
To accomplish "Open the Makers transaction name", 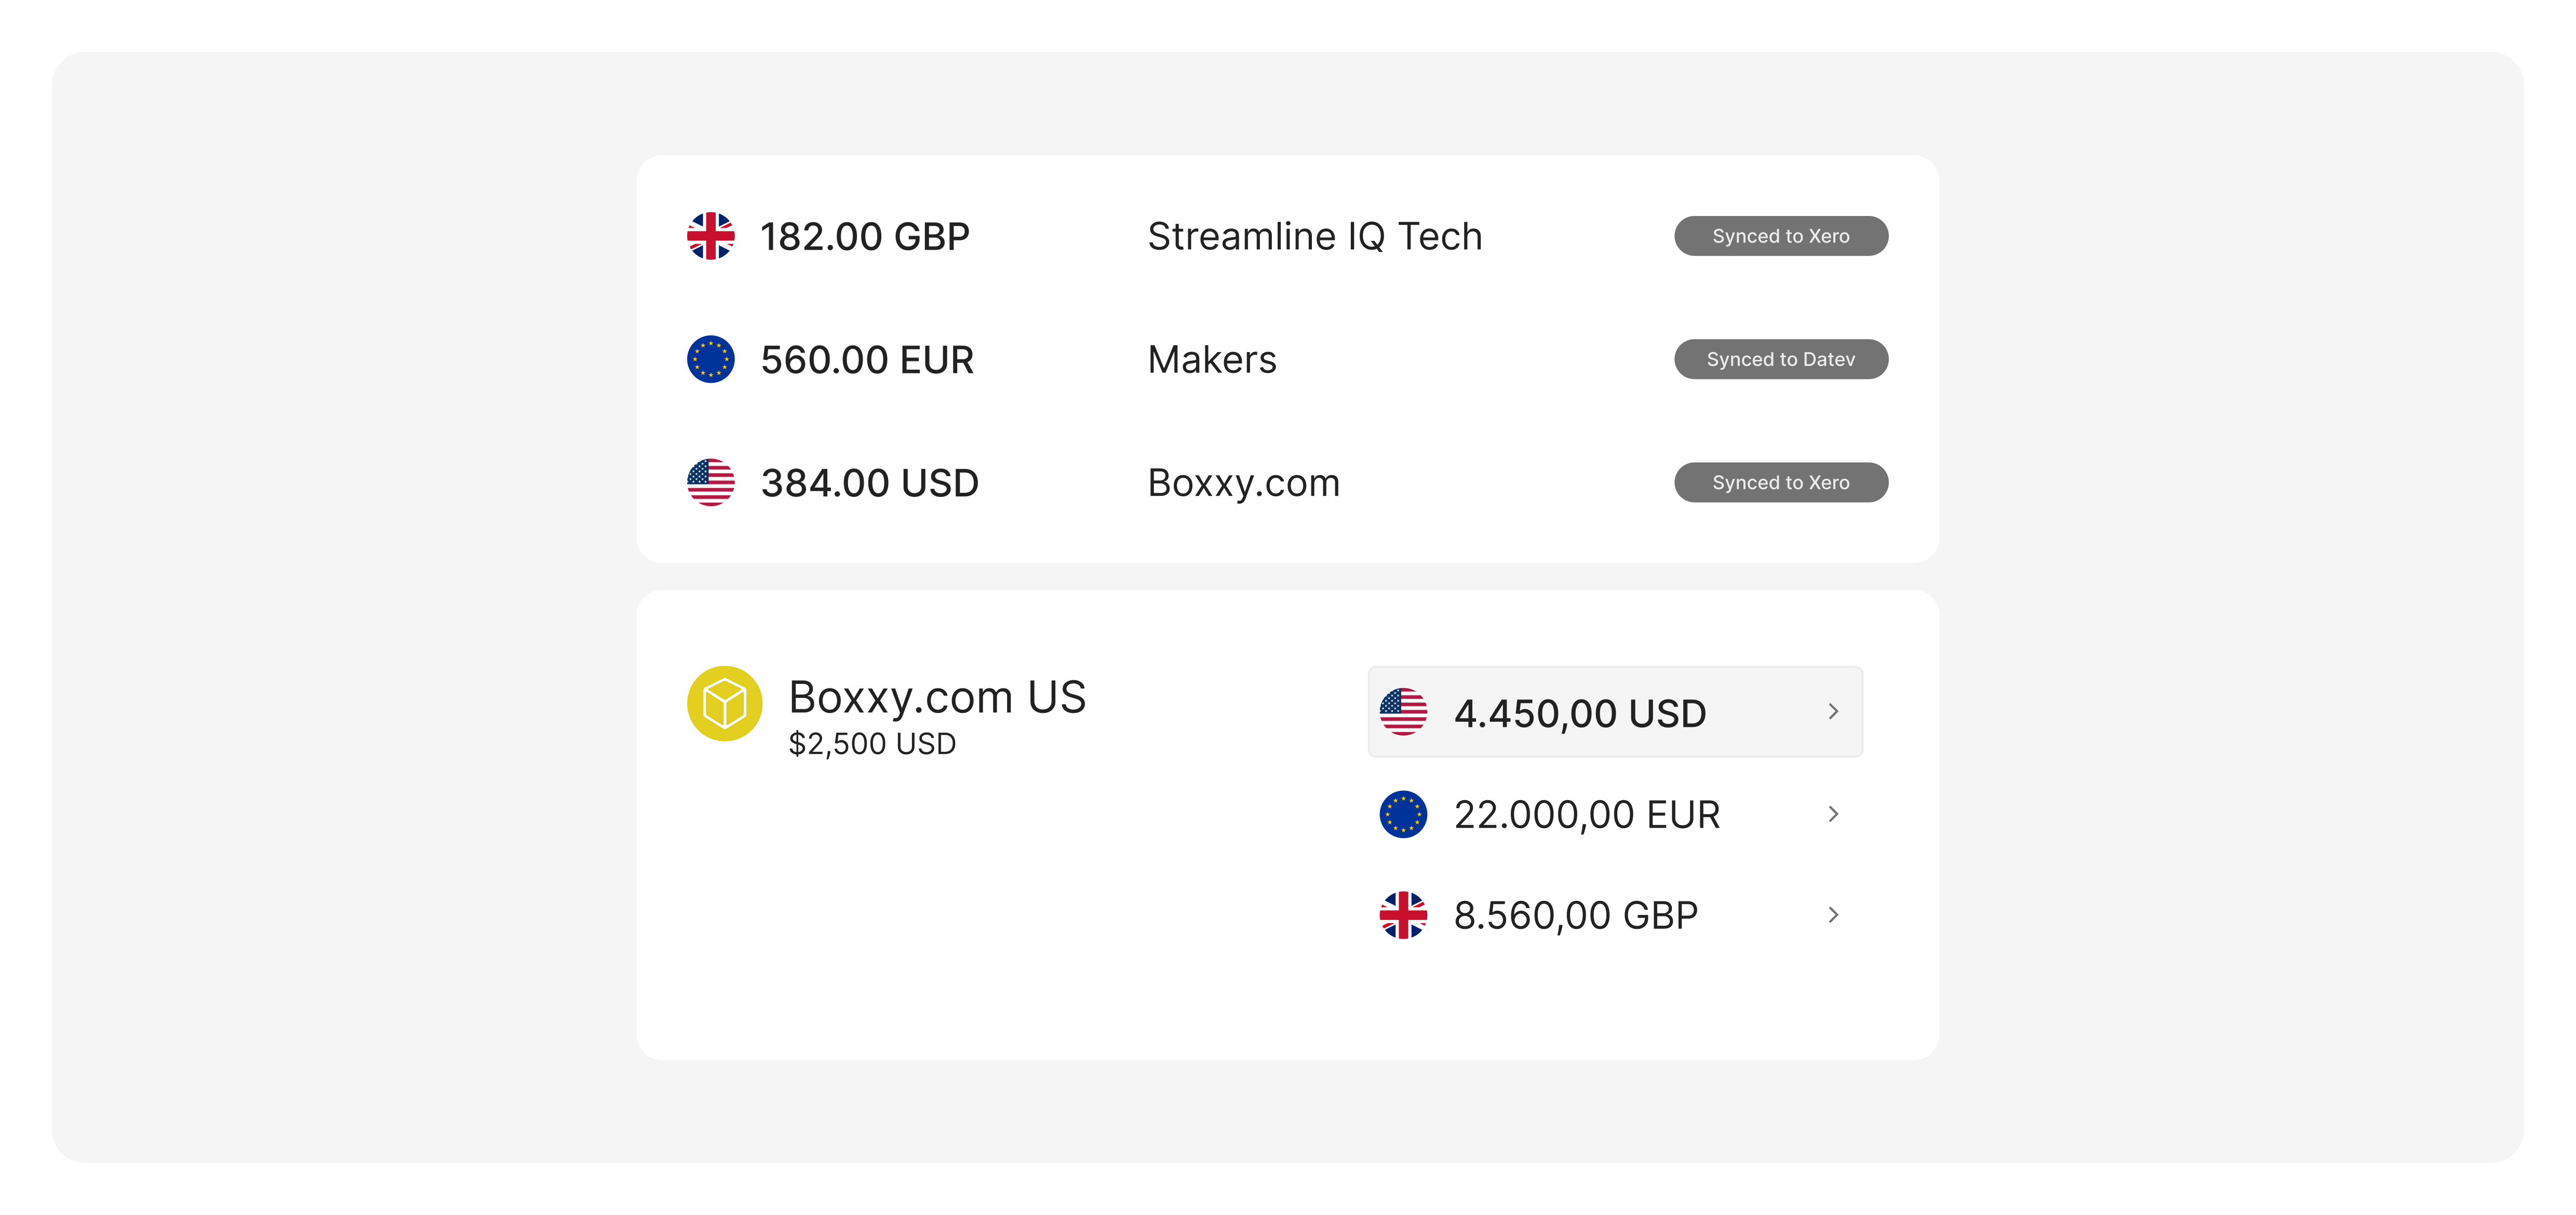I will (x=1212, y=360).
